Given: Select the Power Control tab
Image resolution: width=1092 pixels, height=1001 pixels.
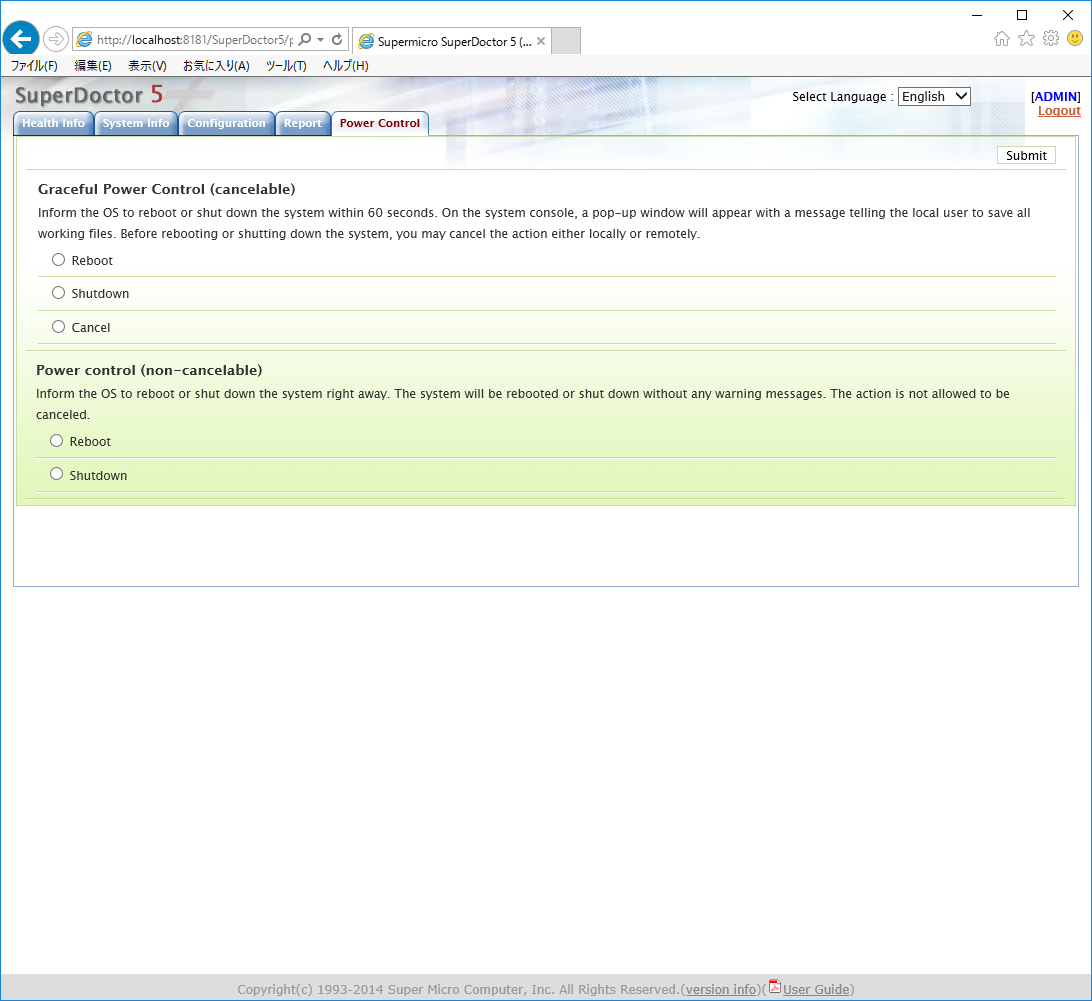Looking at the screenshot, I should (x=380, y=123).
